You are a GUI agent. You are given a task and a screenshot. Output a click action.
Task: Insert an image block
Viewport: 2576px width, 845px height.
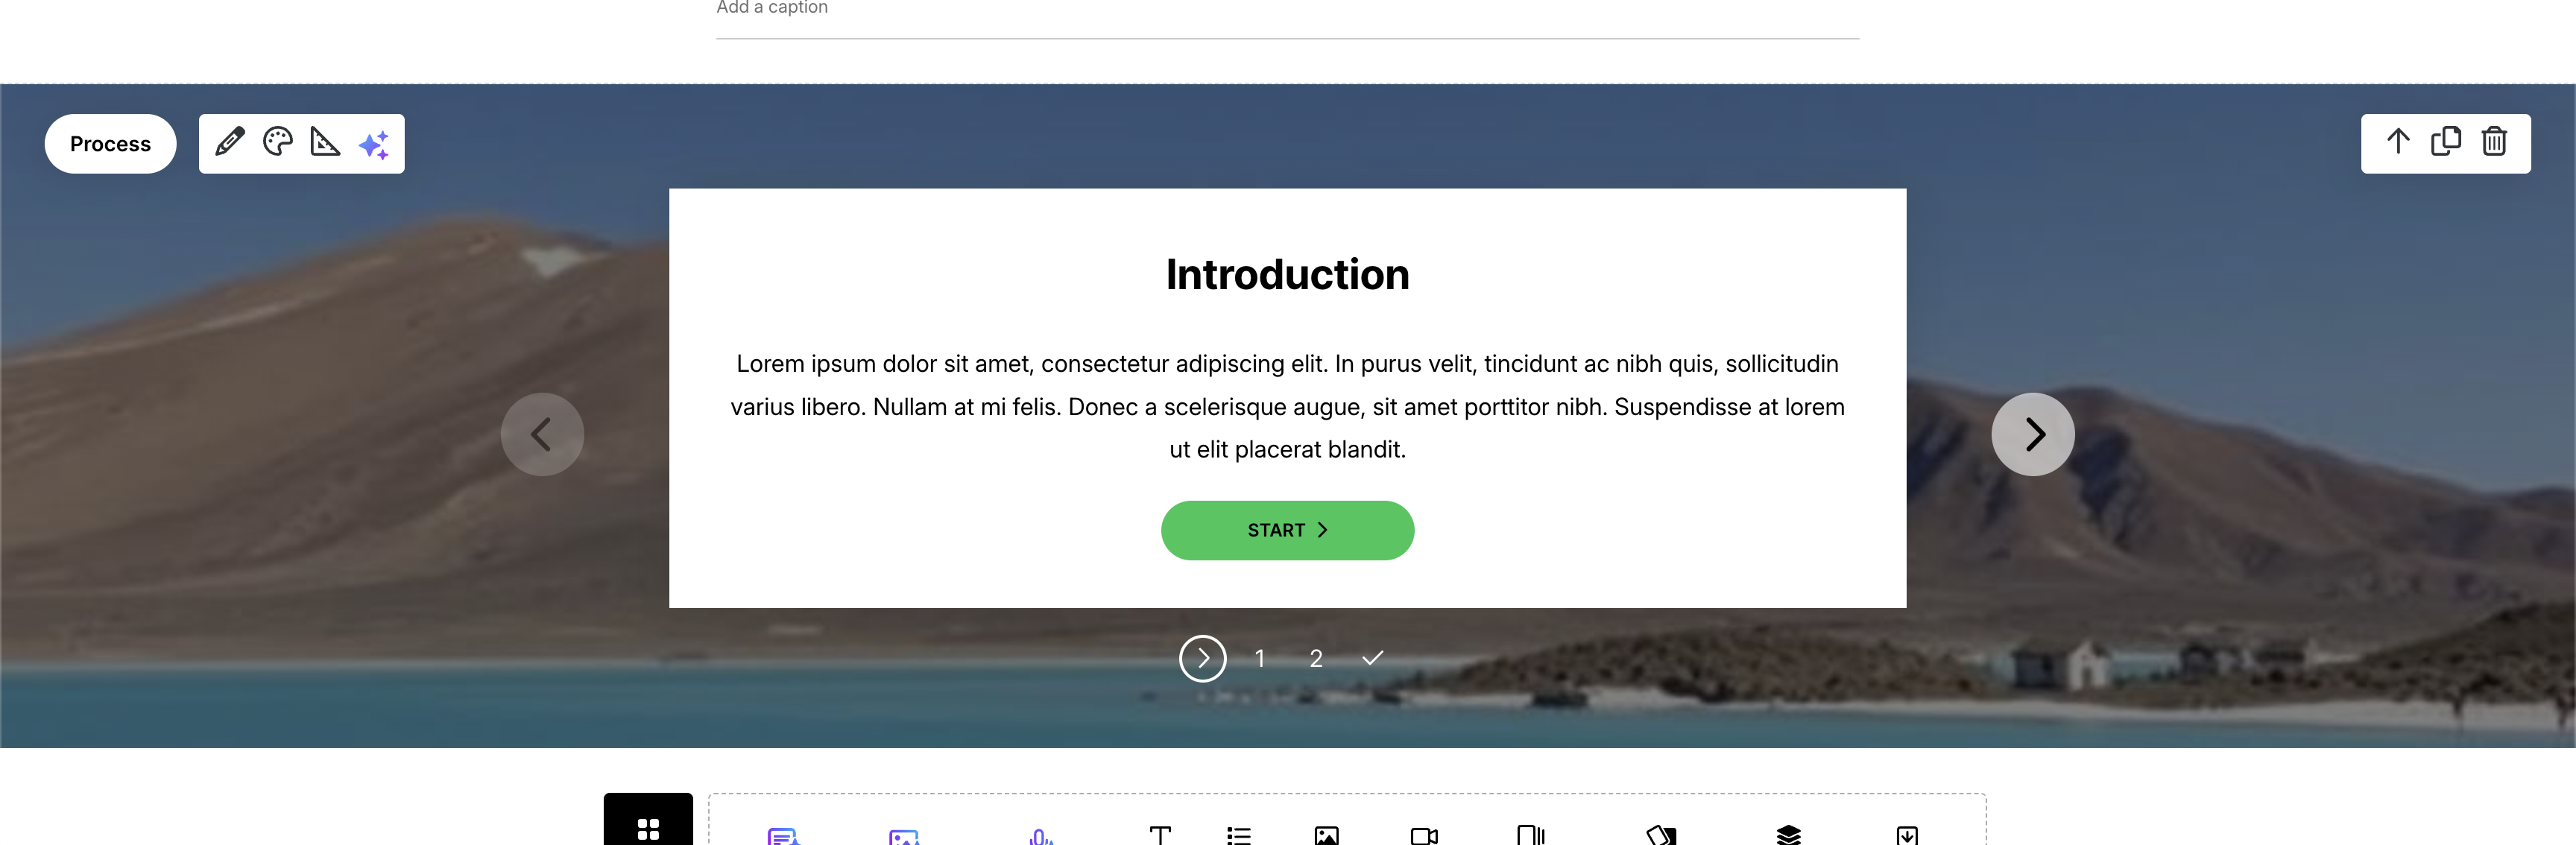click(1326, 835)
